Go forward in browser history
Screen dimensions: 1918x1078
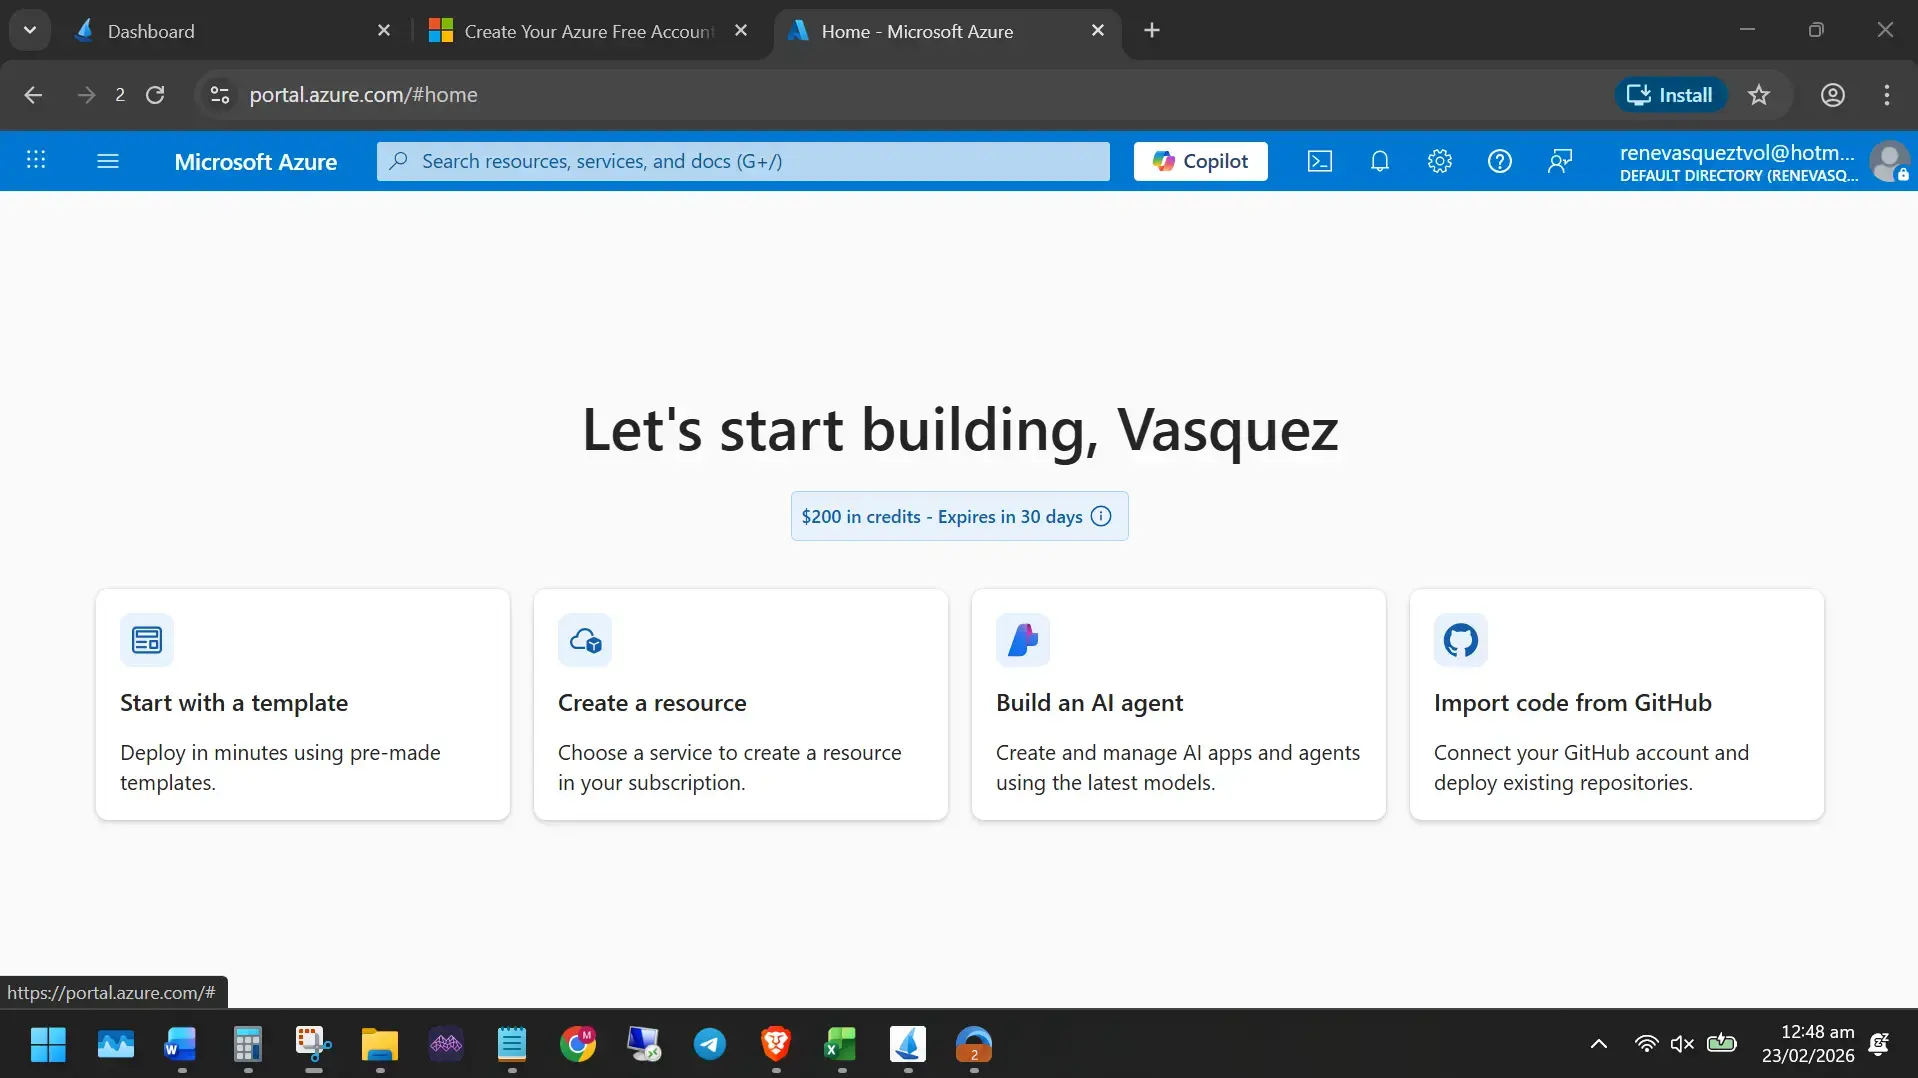pyautogui.click(x=87, y=95)
